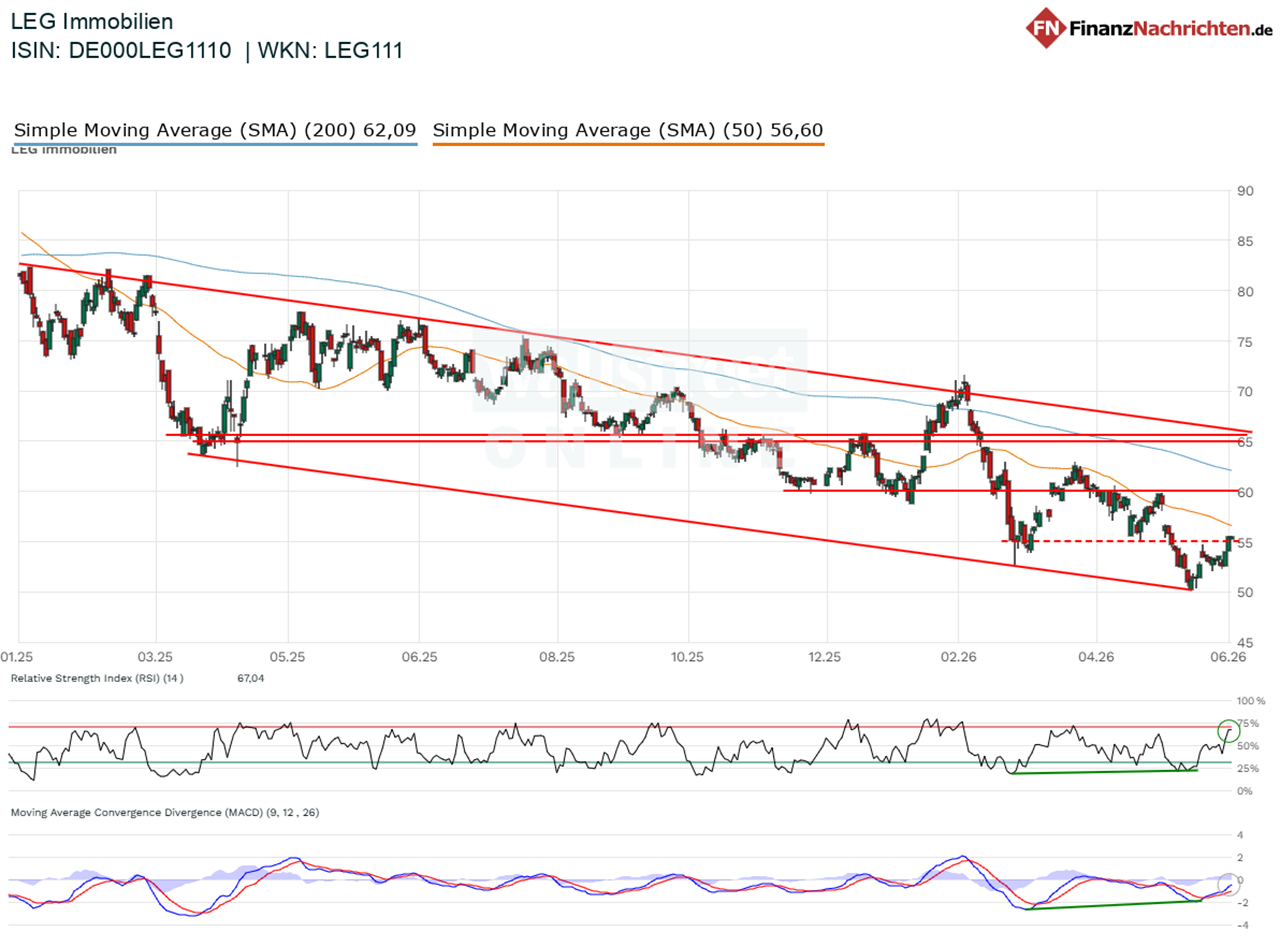Click the 75% label on the RSI axis
The width and height of the screenshot is (1280, 940).
[x=1248, y=723]
